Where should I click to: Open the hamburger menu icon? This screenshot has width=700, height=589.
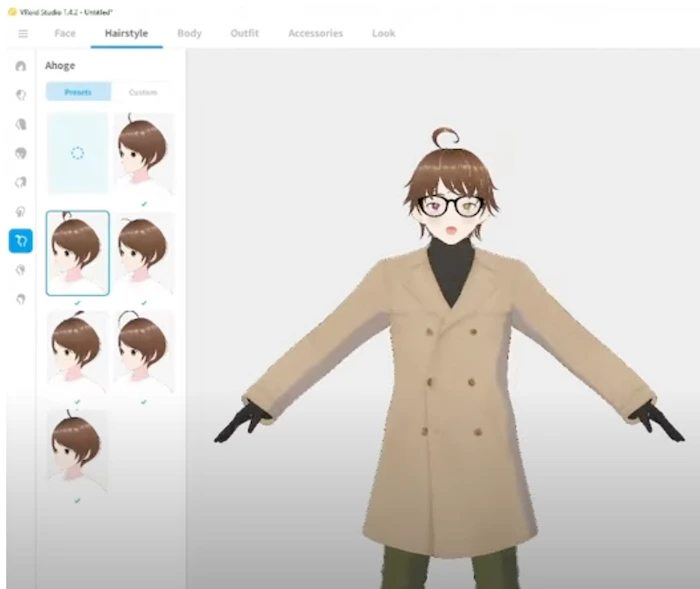point(23,33)
